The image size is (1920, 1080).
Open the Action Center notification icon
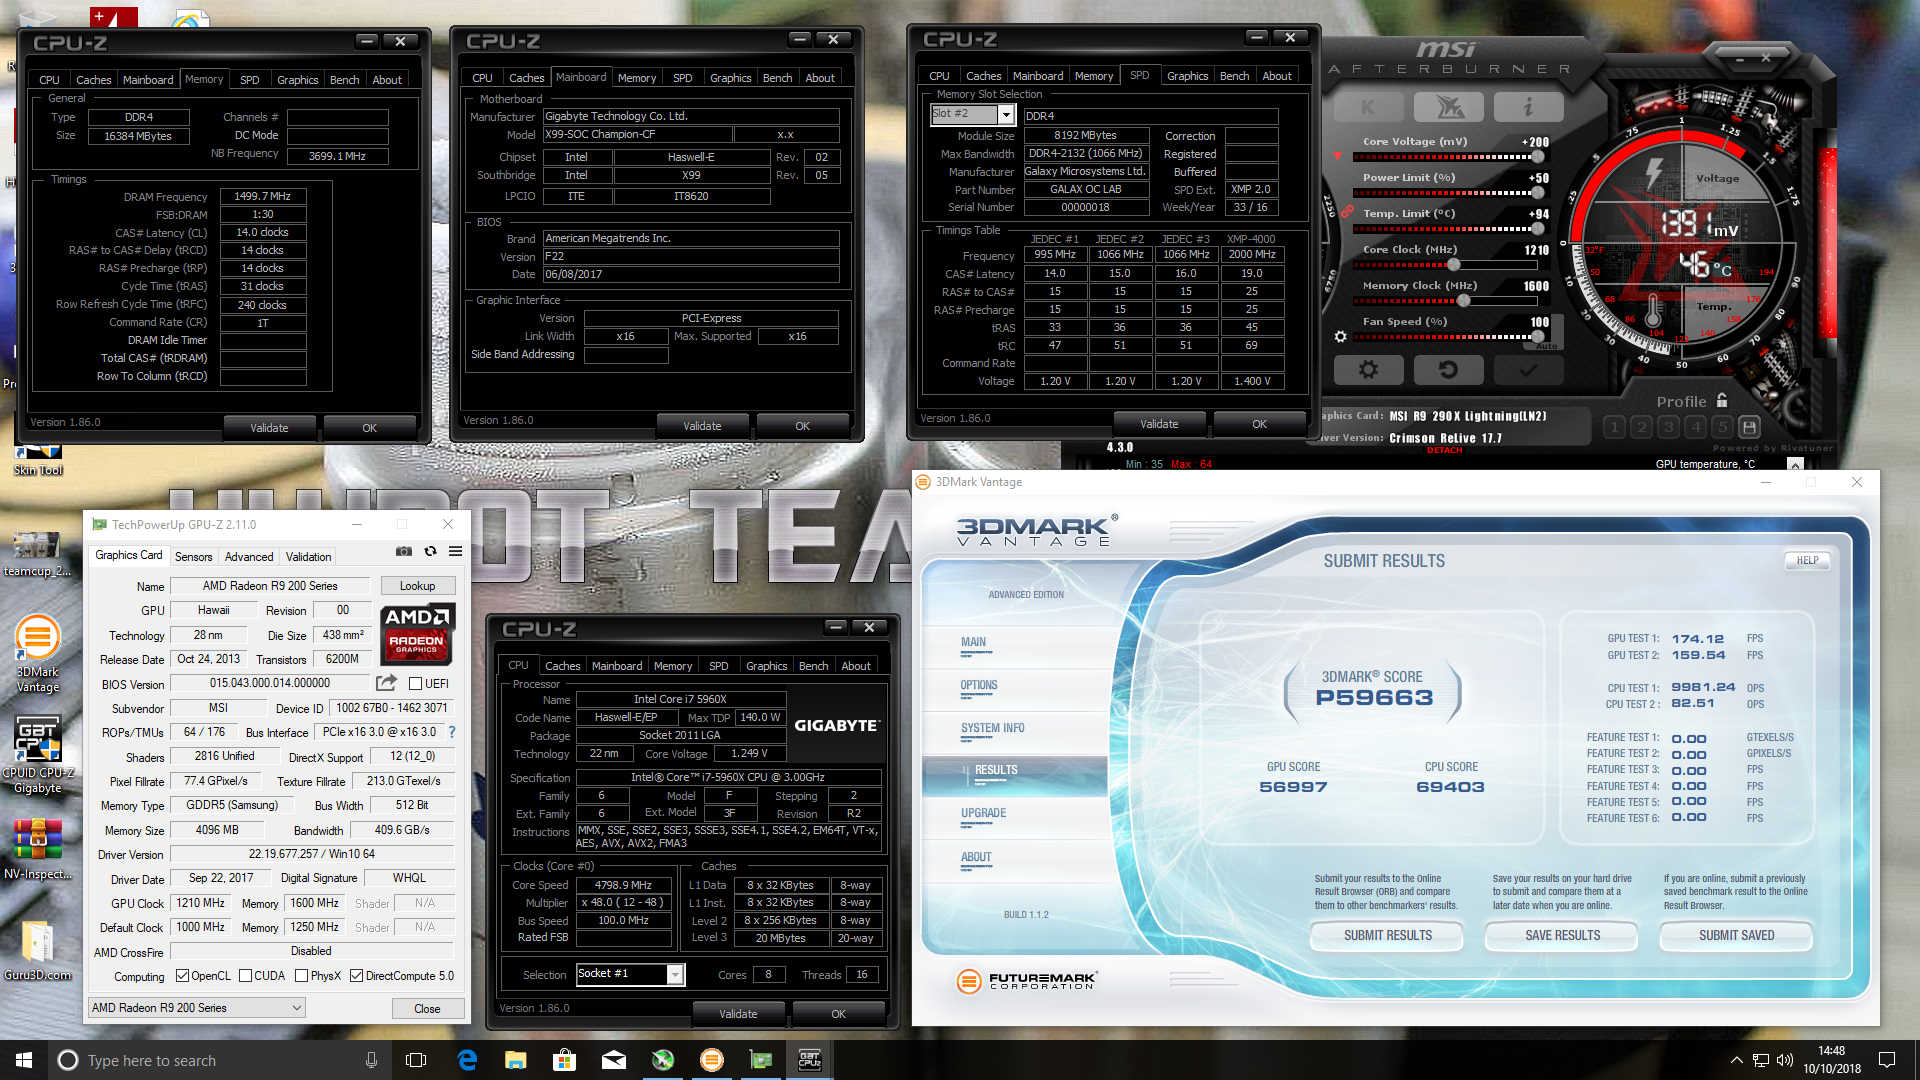coord(1887,1060)
